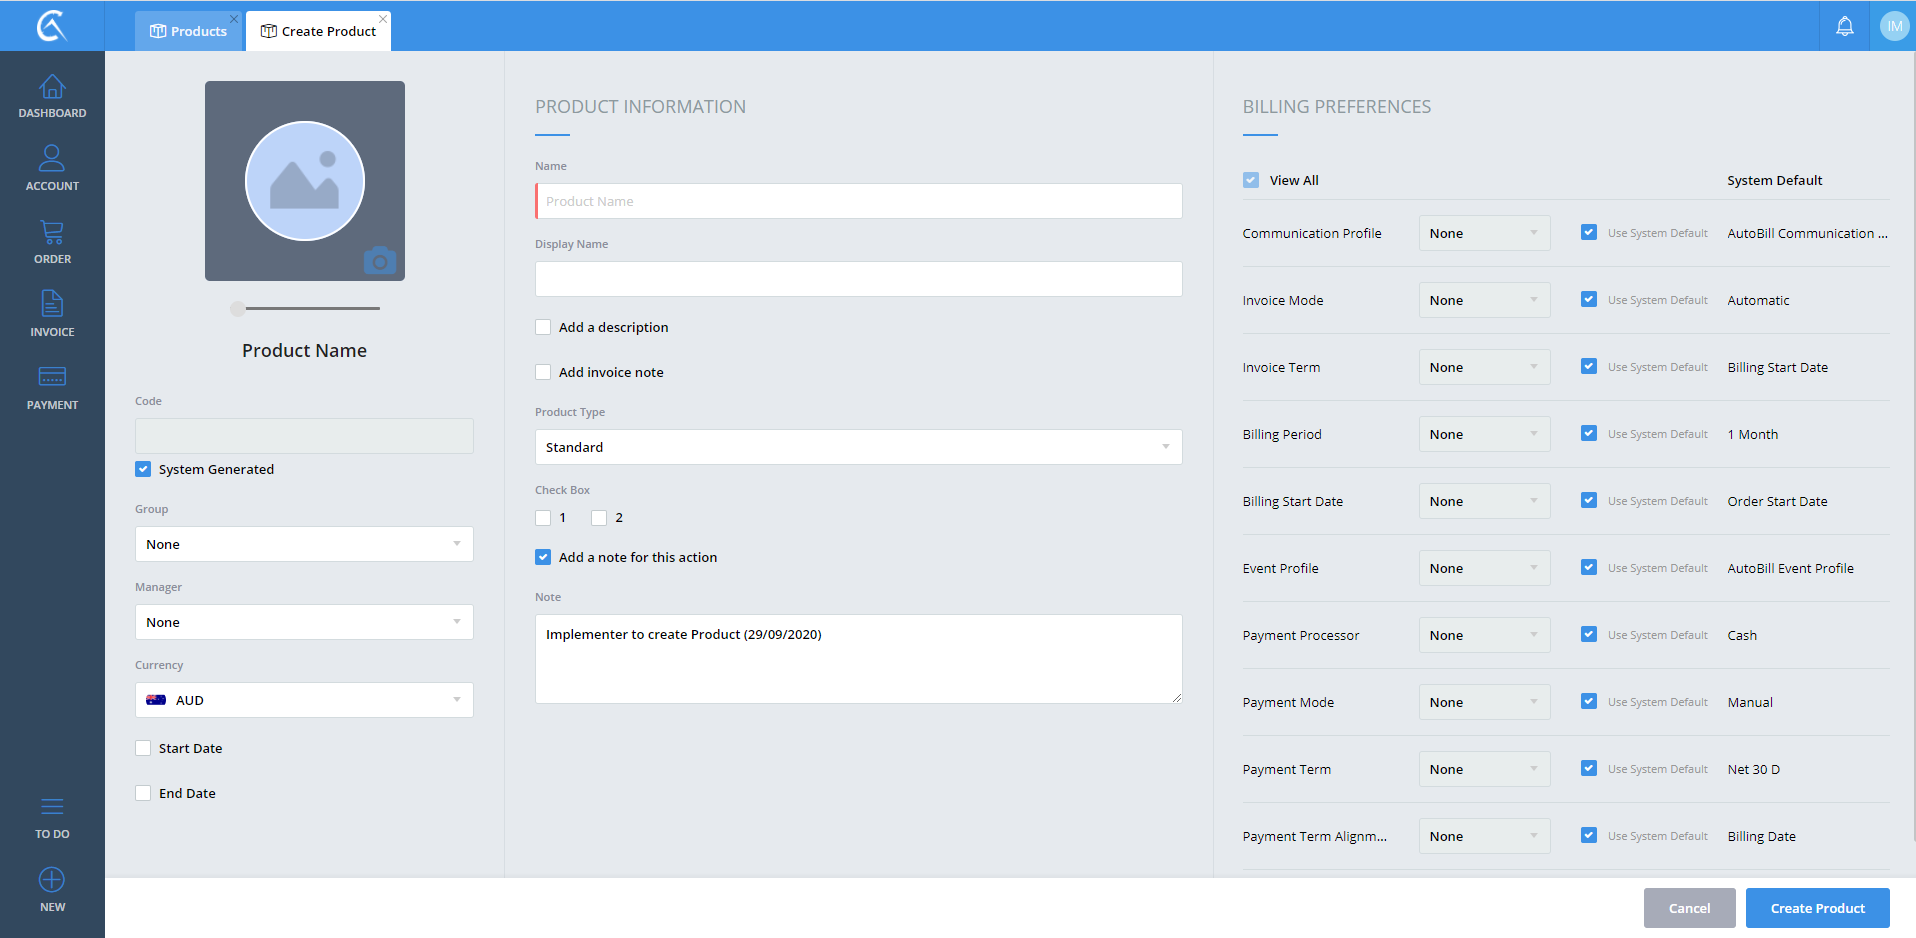The width and height of the screenshot is (1916, 938).
Task: Click the camera icon to upload image
Action: (x=380, y=261)
